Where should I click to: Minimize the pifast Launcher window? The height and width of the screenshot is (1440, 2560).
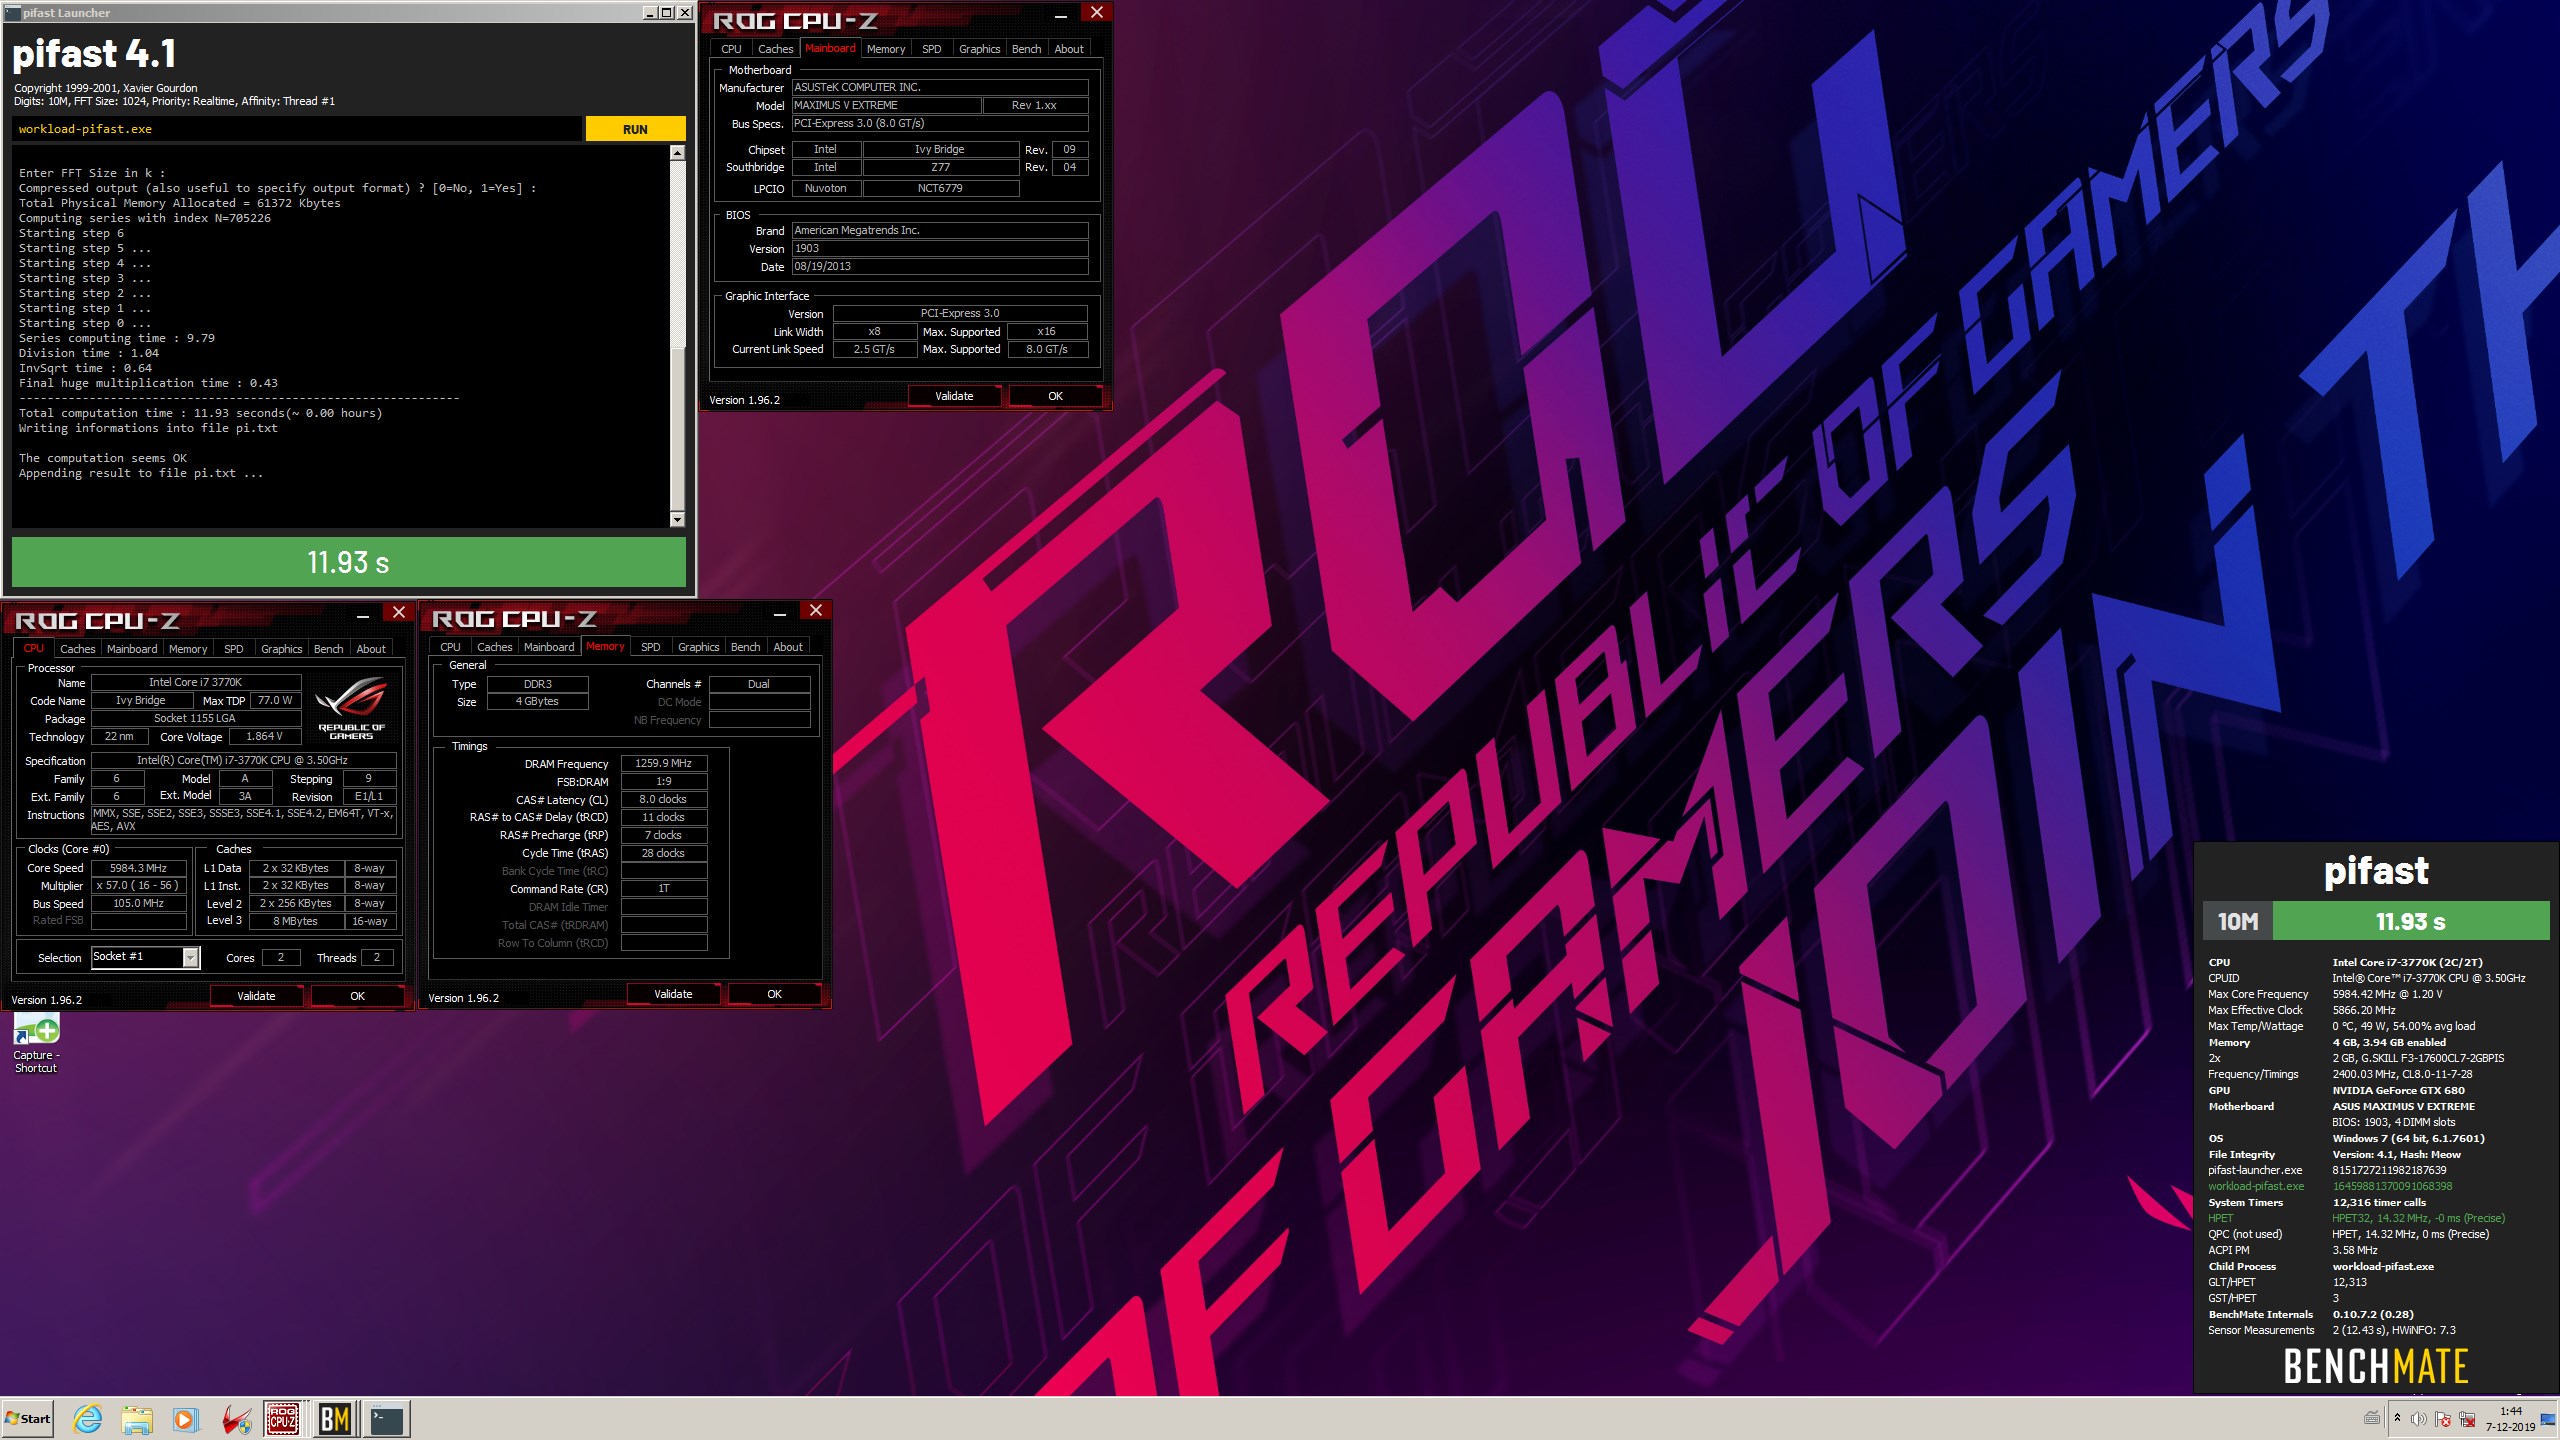click(649, 12)
